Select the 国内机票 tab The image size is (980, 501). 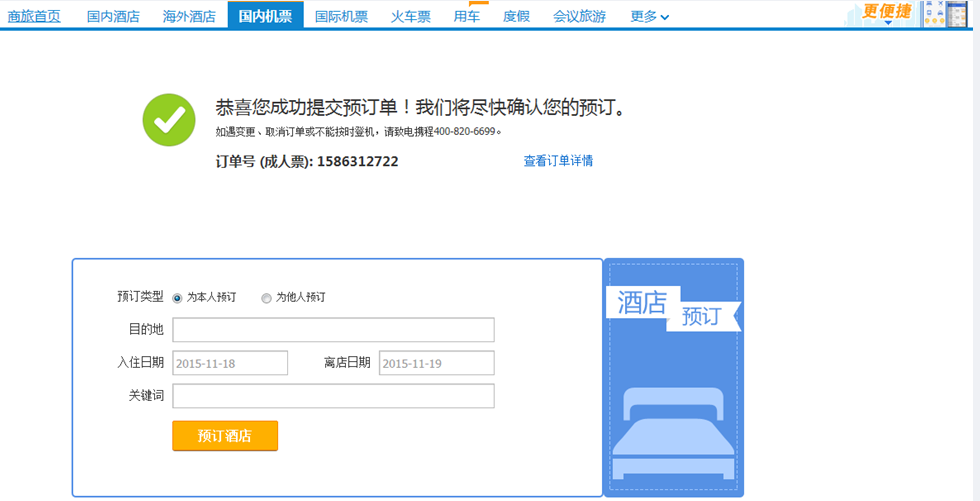tap(266, 15)
